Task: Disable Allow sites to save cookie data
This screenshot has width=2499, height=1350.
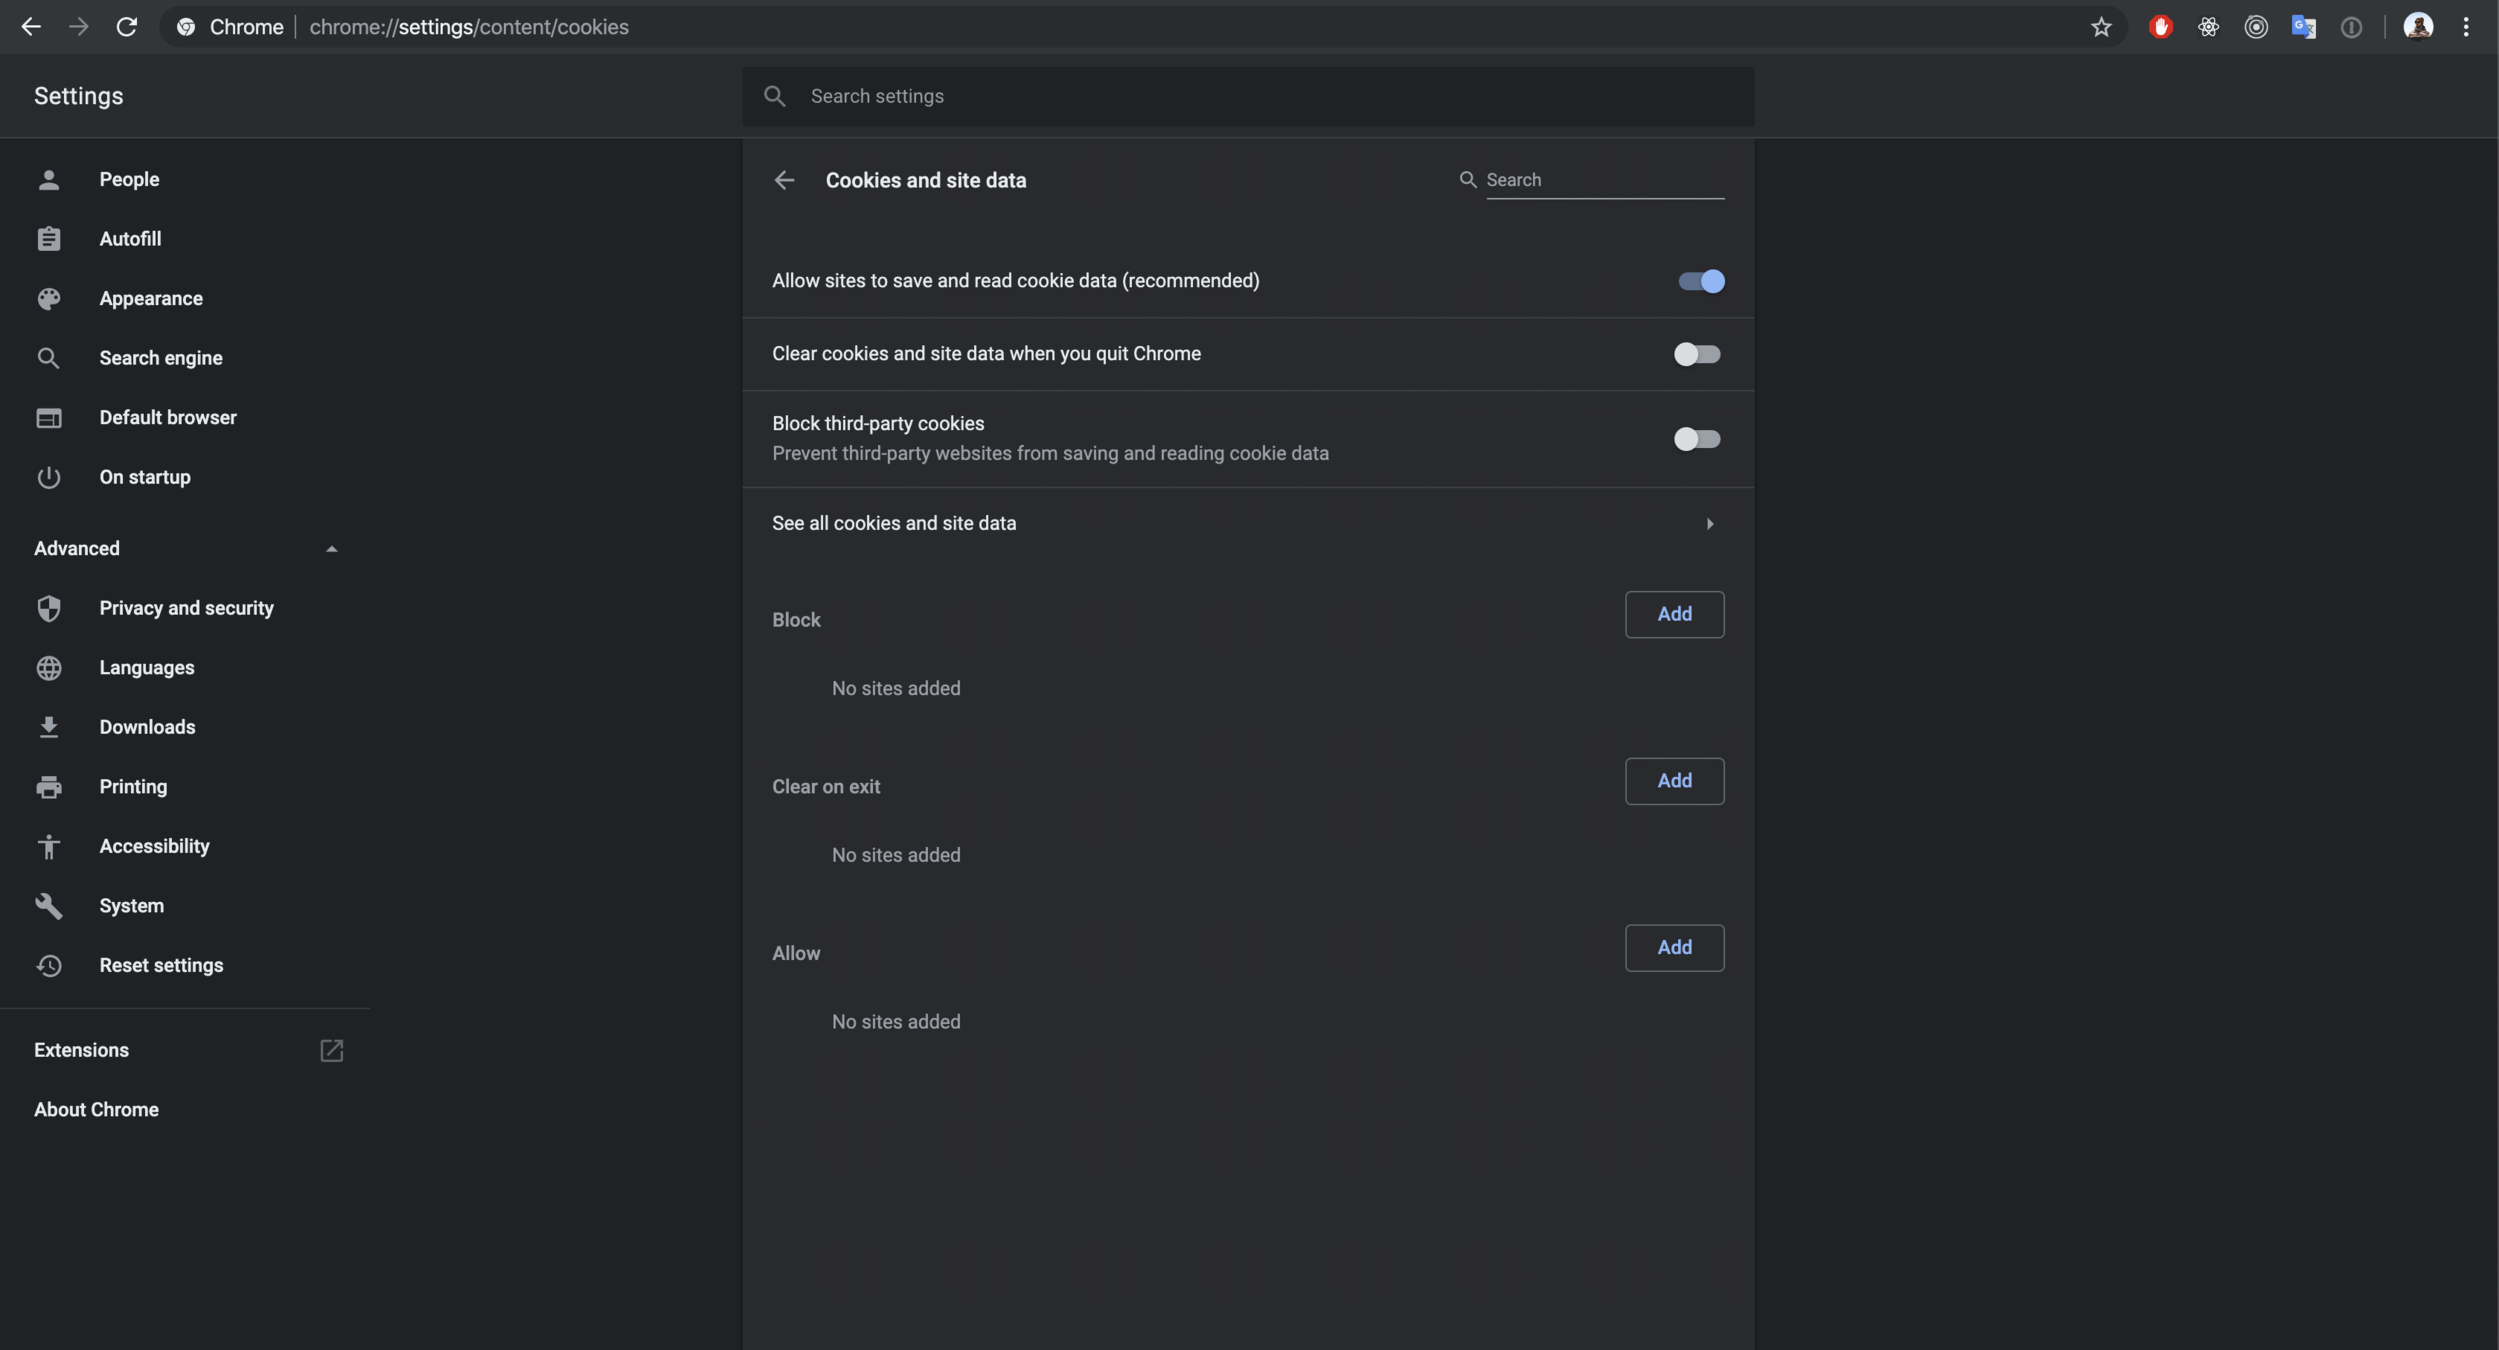Action: (1700, 281)
